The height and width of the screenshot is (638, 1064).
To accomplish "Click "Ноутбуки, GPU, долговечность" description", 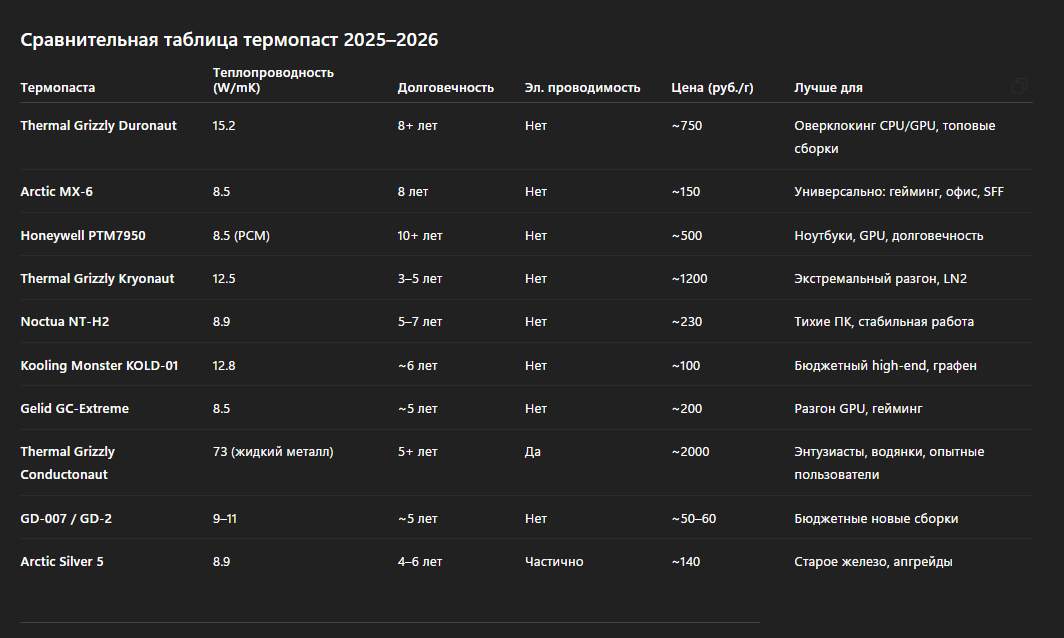I will click(888, 236).
